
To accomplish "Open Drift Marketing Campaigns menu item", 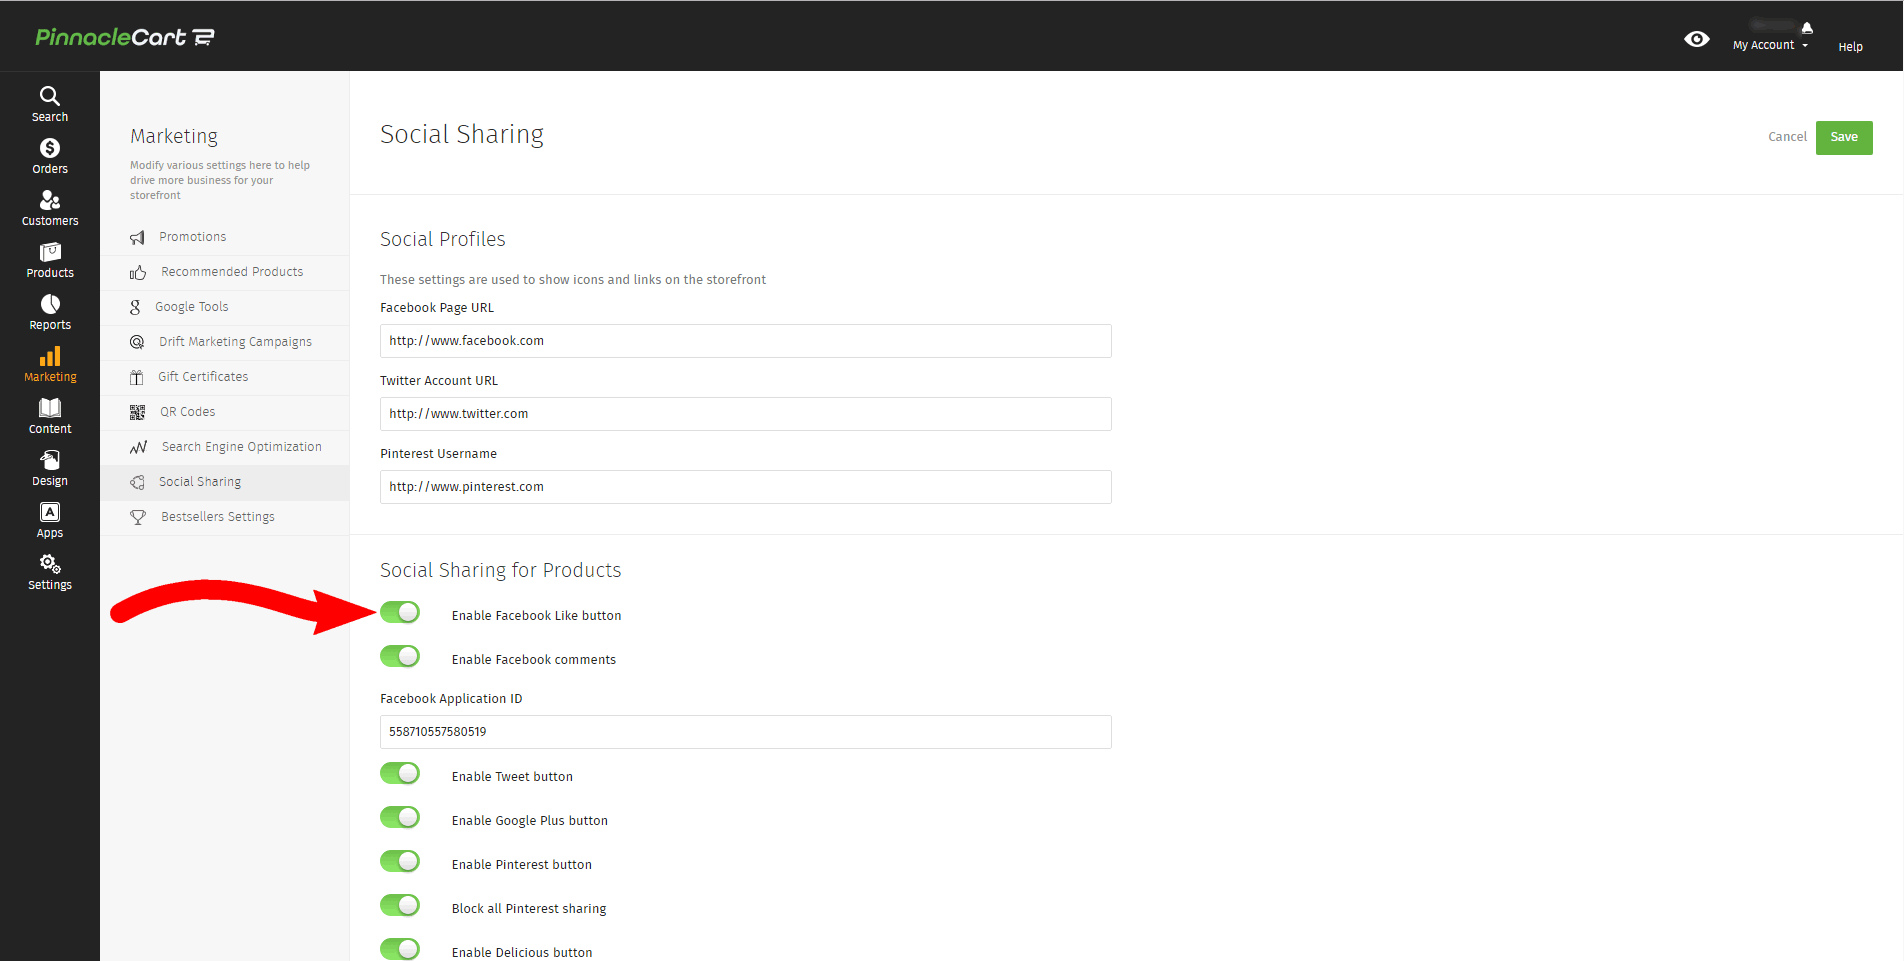I will click(225, 342).
